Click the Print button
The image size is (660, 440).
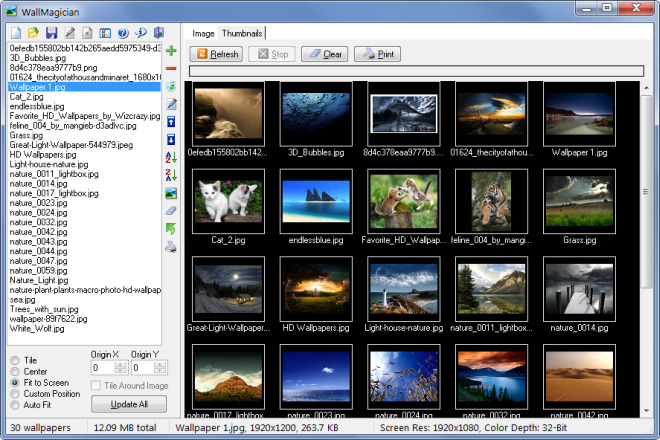(379, 54)
